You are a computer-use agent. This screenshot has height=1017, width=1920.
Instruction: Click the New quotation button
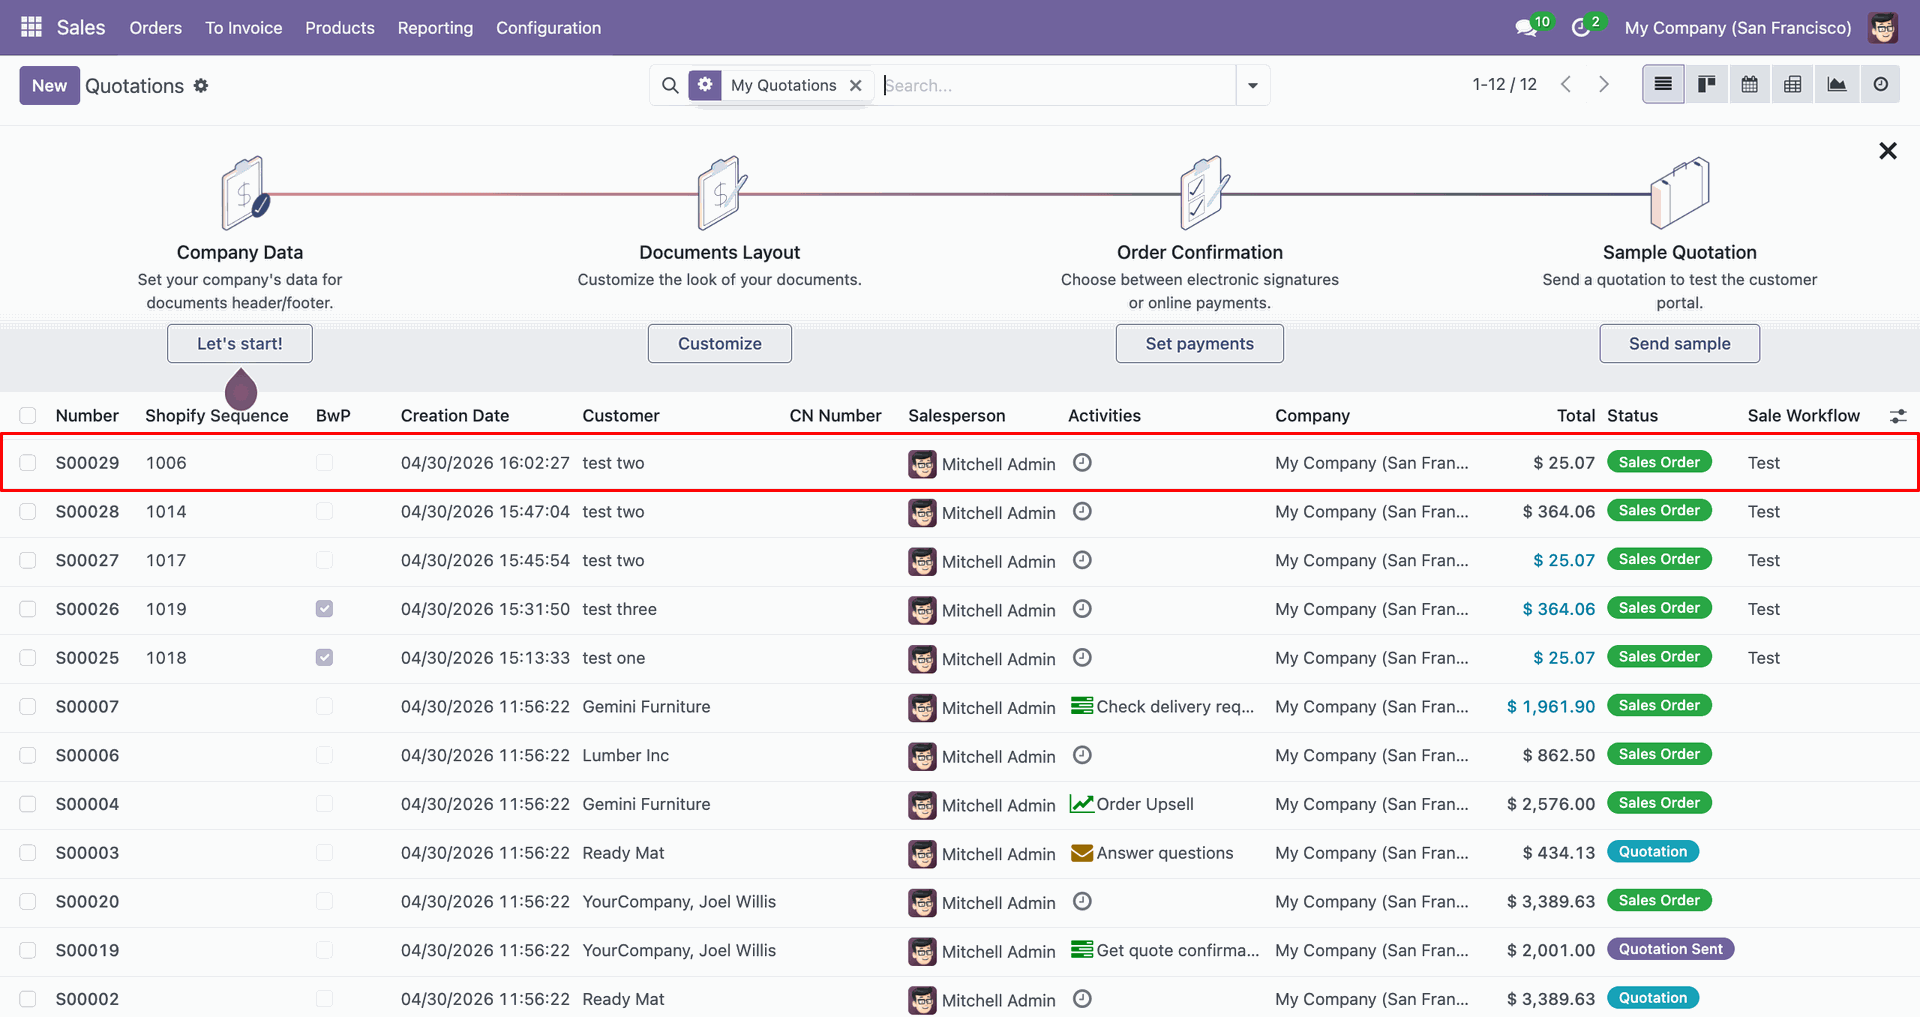[x=49, y=86]
